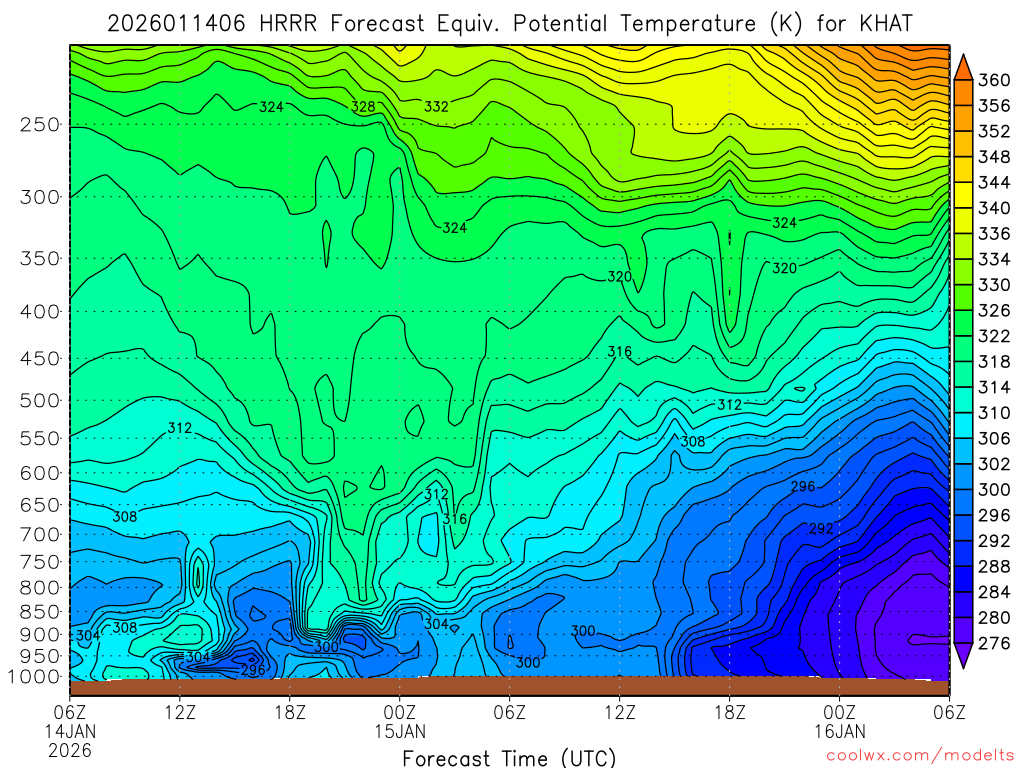Select the 318 colorbar value
Viewport: 1024px width, 768px height.
click(993, 361)
